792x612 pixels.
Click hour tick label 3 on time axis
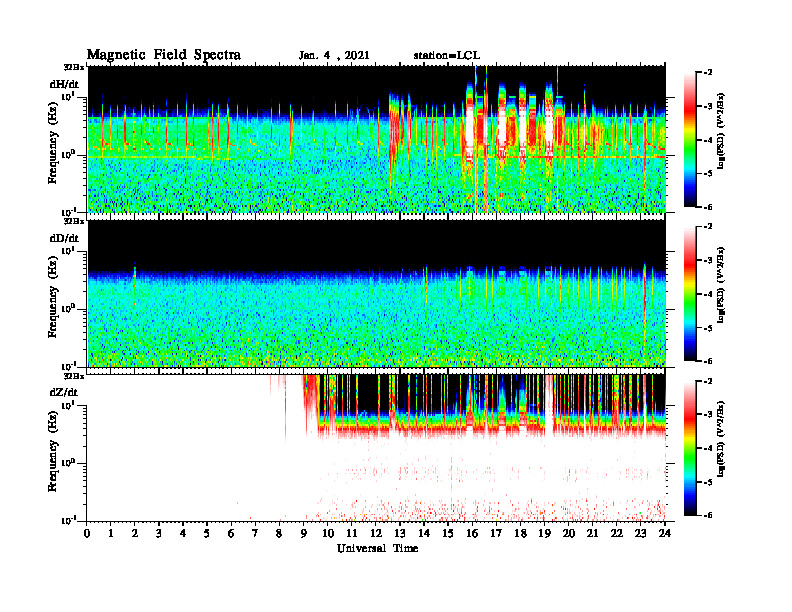pyautogui.click(x=159, y=534)
